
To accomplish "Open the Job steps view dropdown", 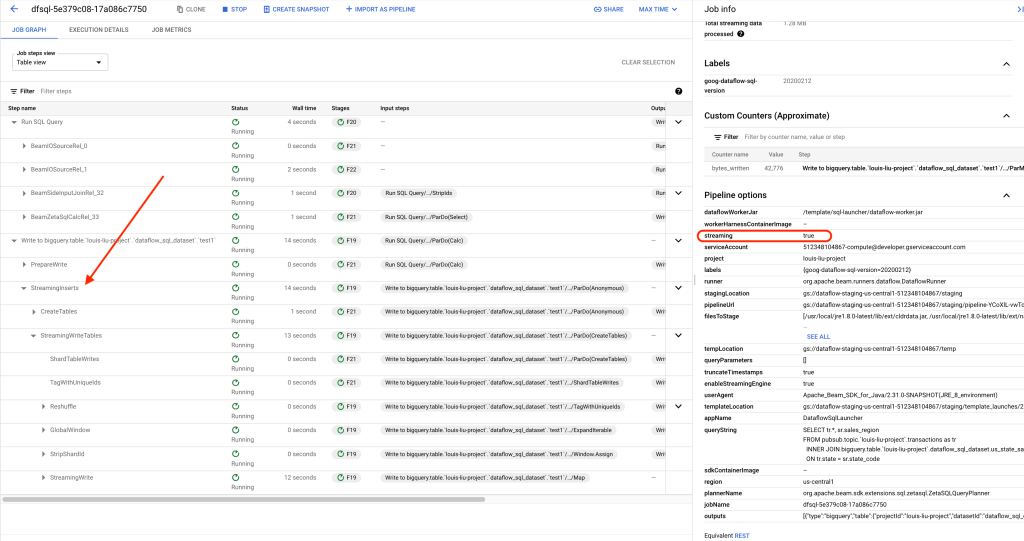I will [x=60, y=62].
